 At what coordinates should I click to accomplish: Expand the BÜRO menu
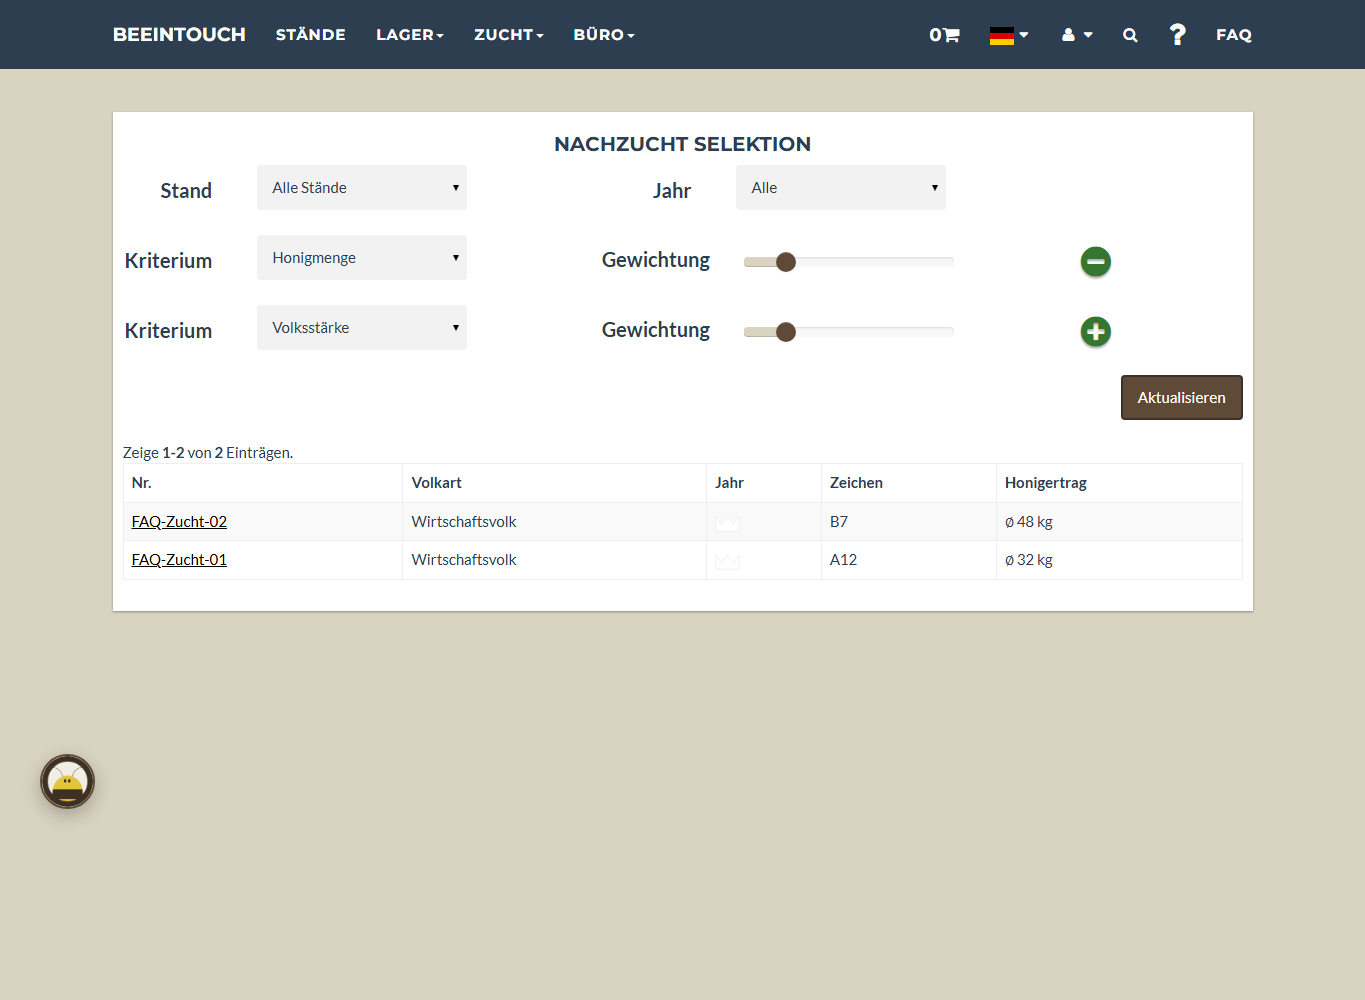point(604,35)
